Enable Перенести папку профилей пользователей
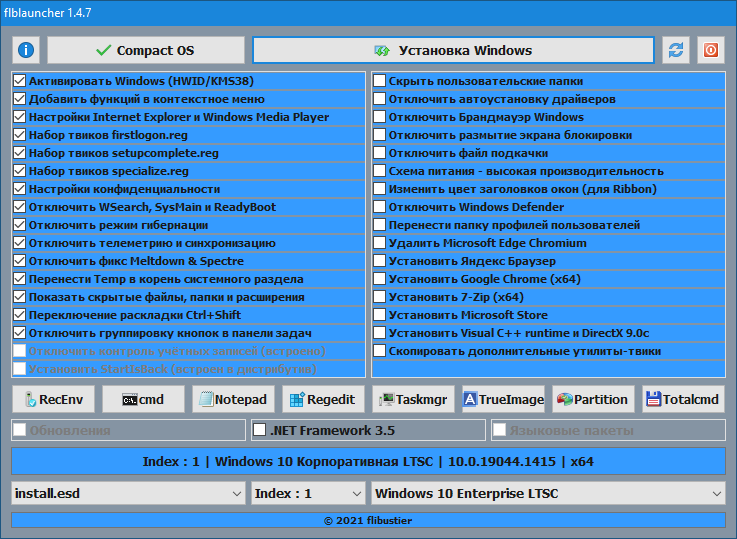This screenshot has height=539, width=737. [x=379, y=225]
